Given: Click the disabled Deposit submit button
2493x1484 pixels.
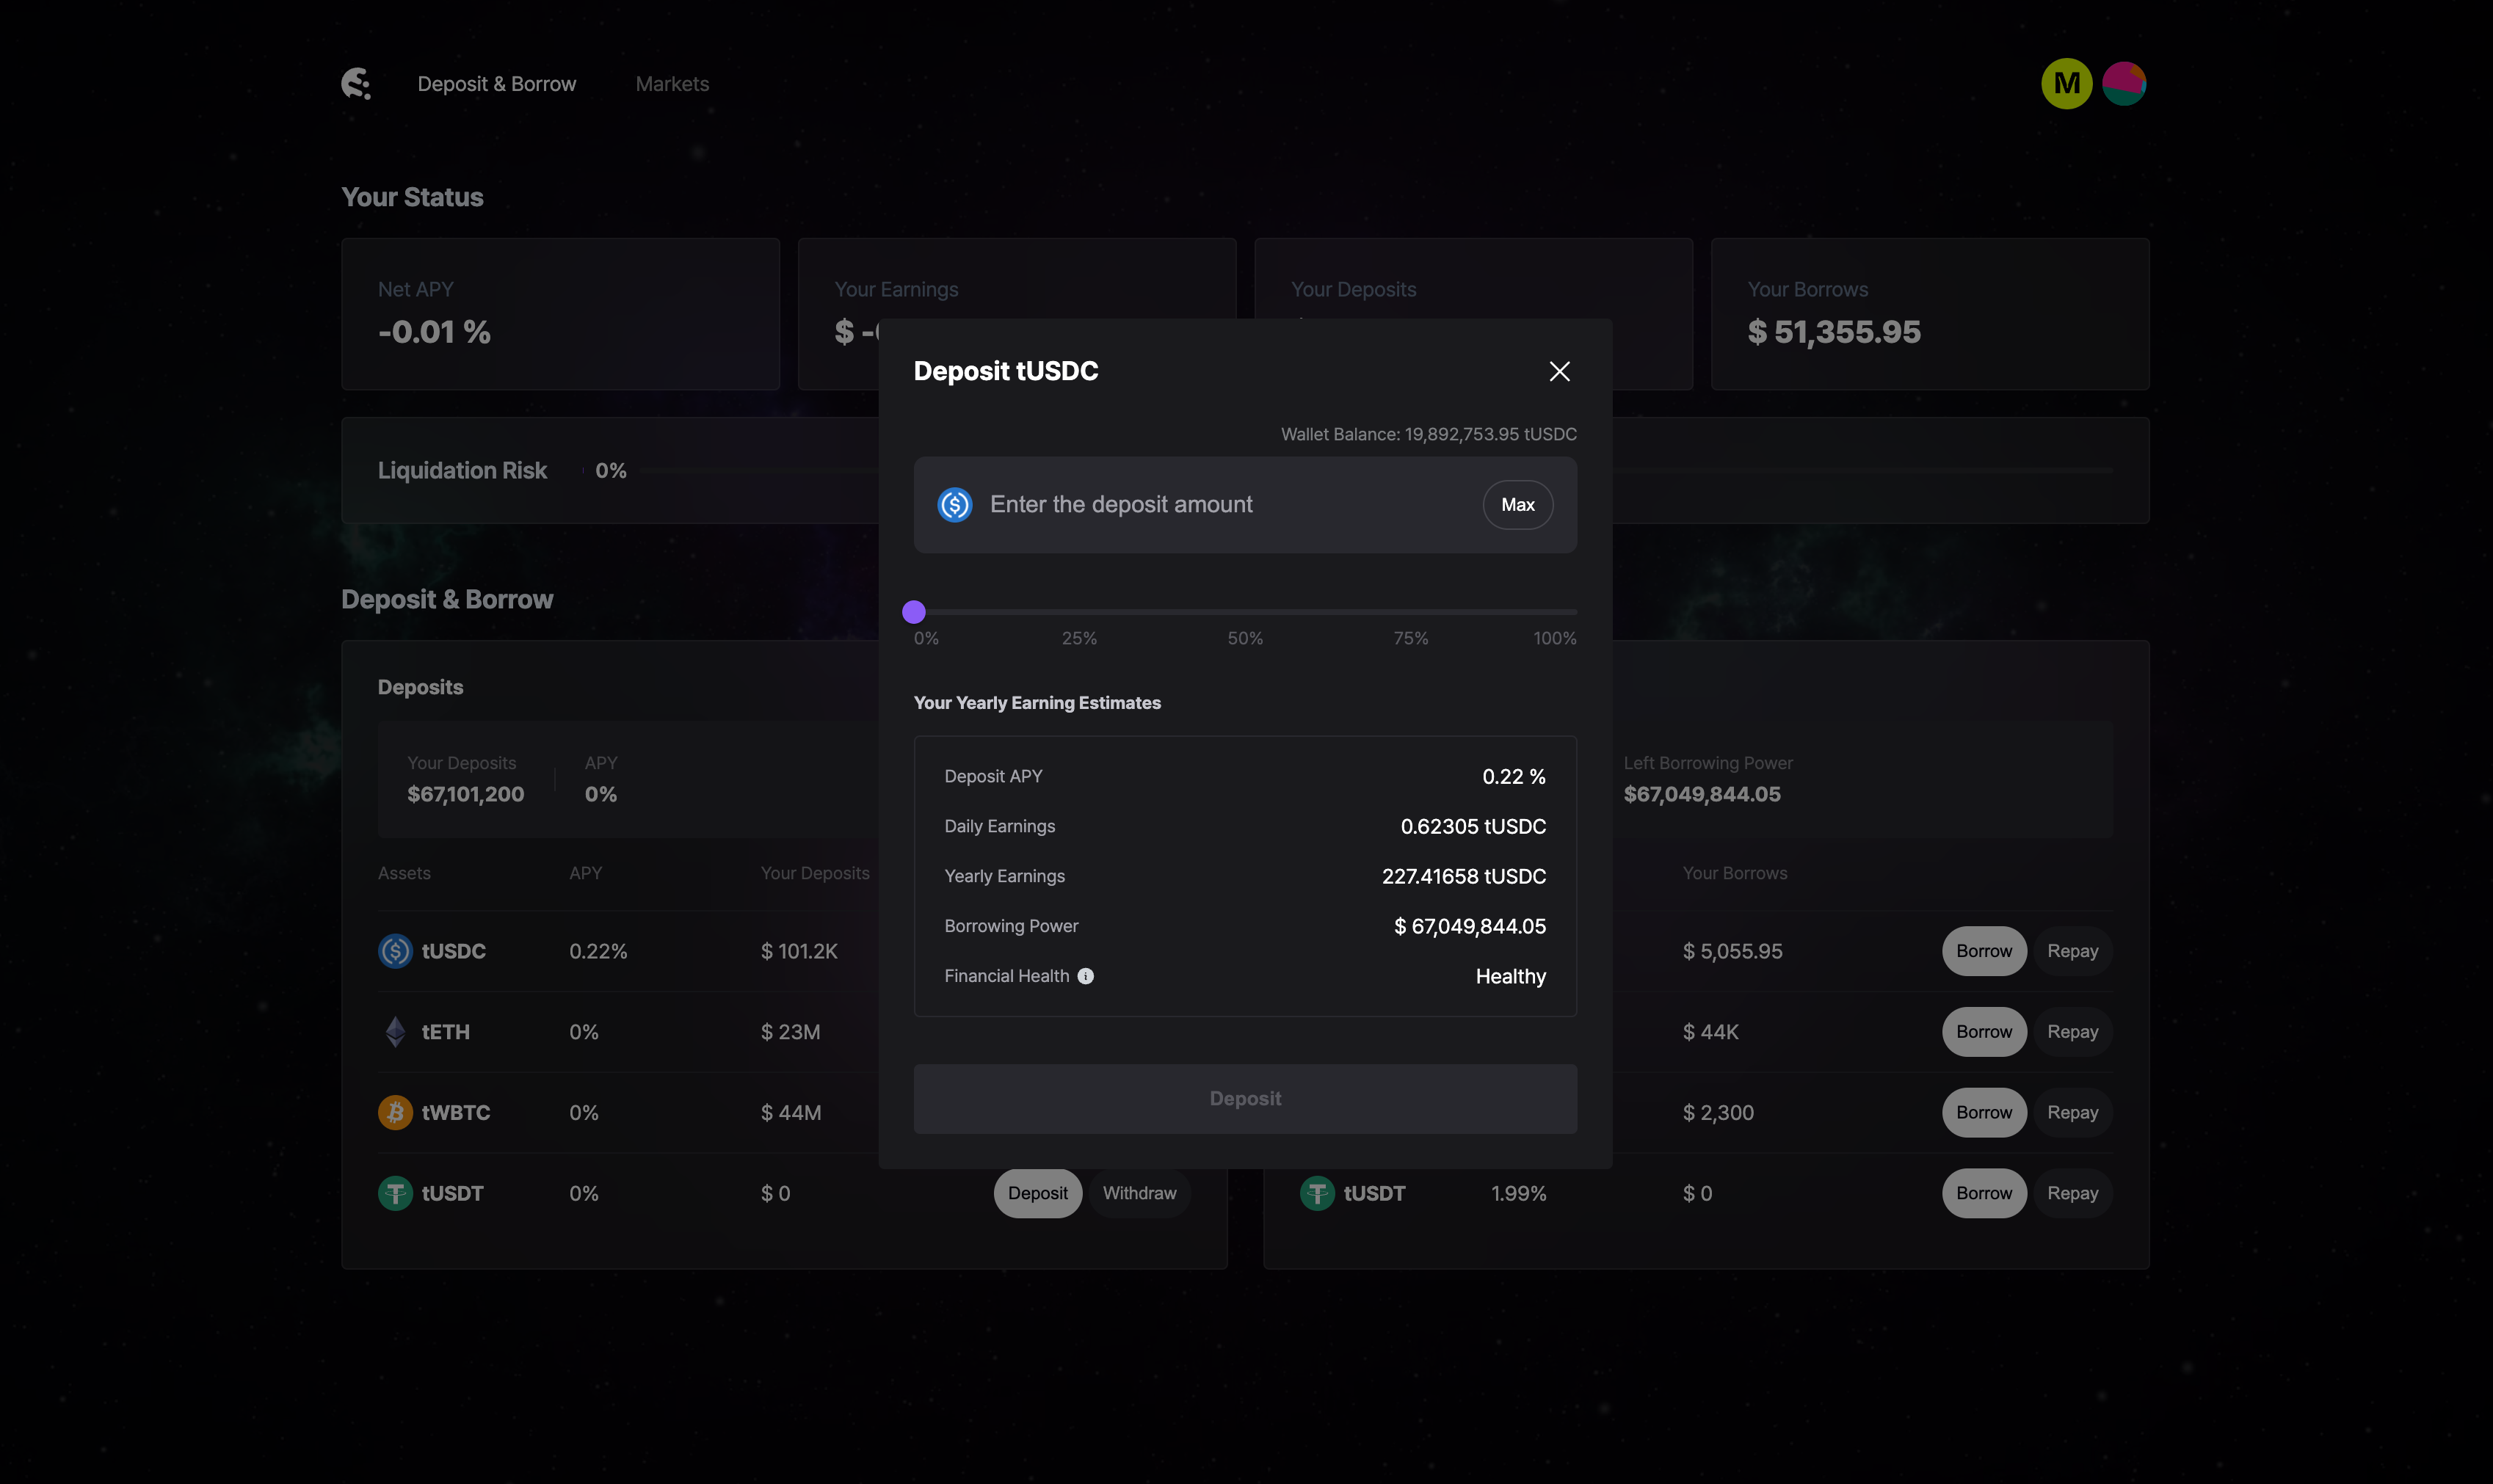Looking at the screenshot, I should coord(1245,1099).
